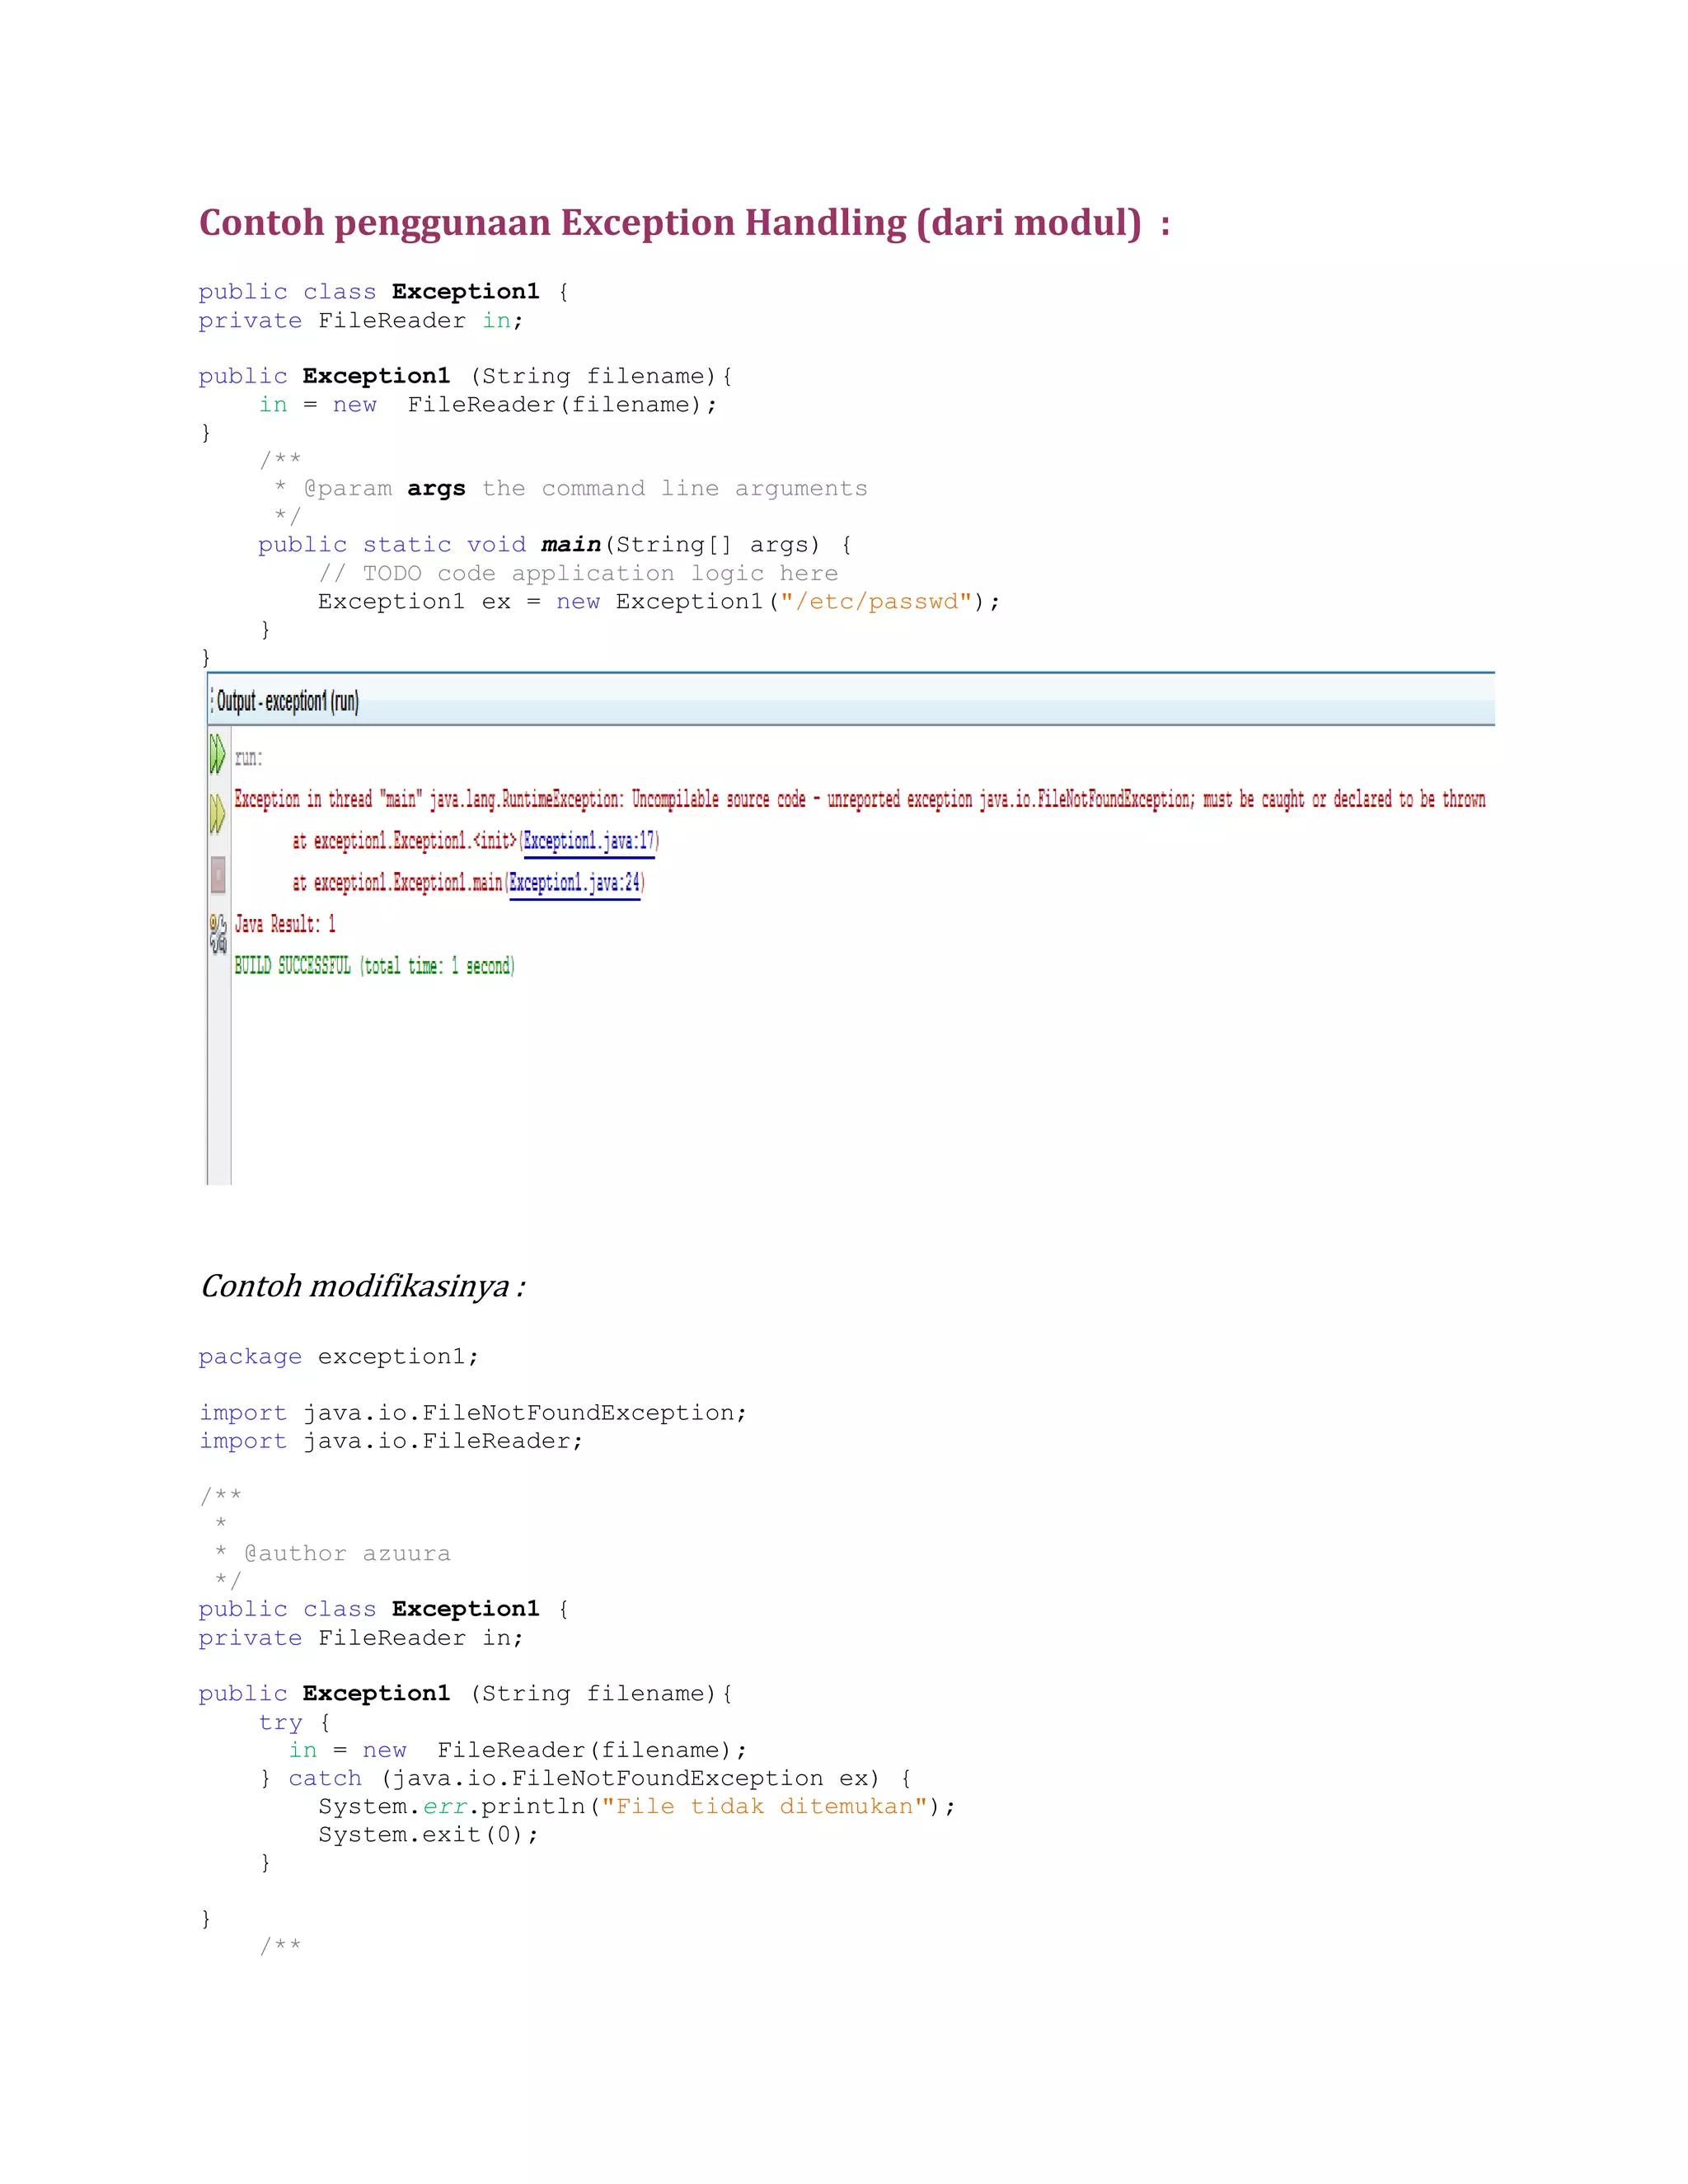Click the string "File tidak ditemukan"

click(x=764, y=1807)
